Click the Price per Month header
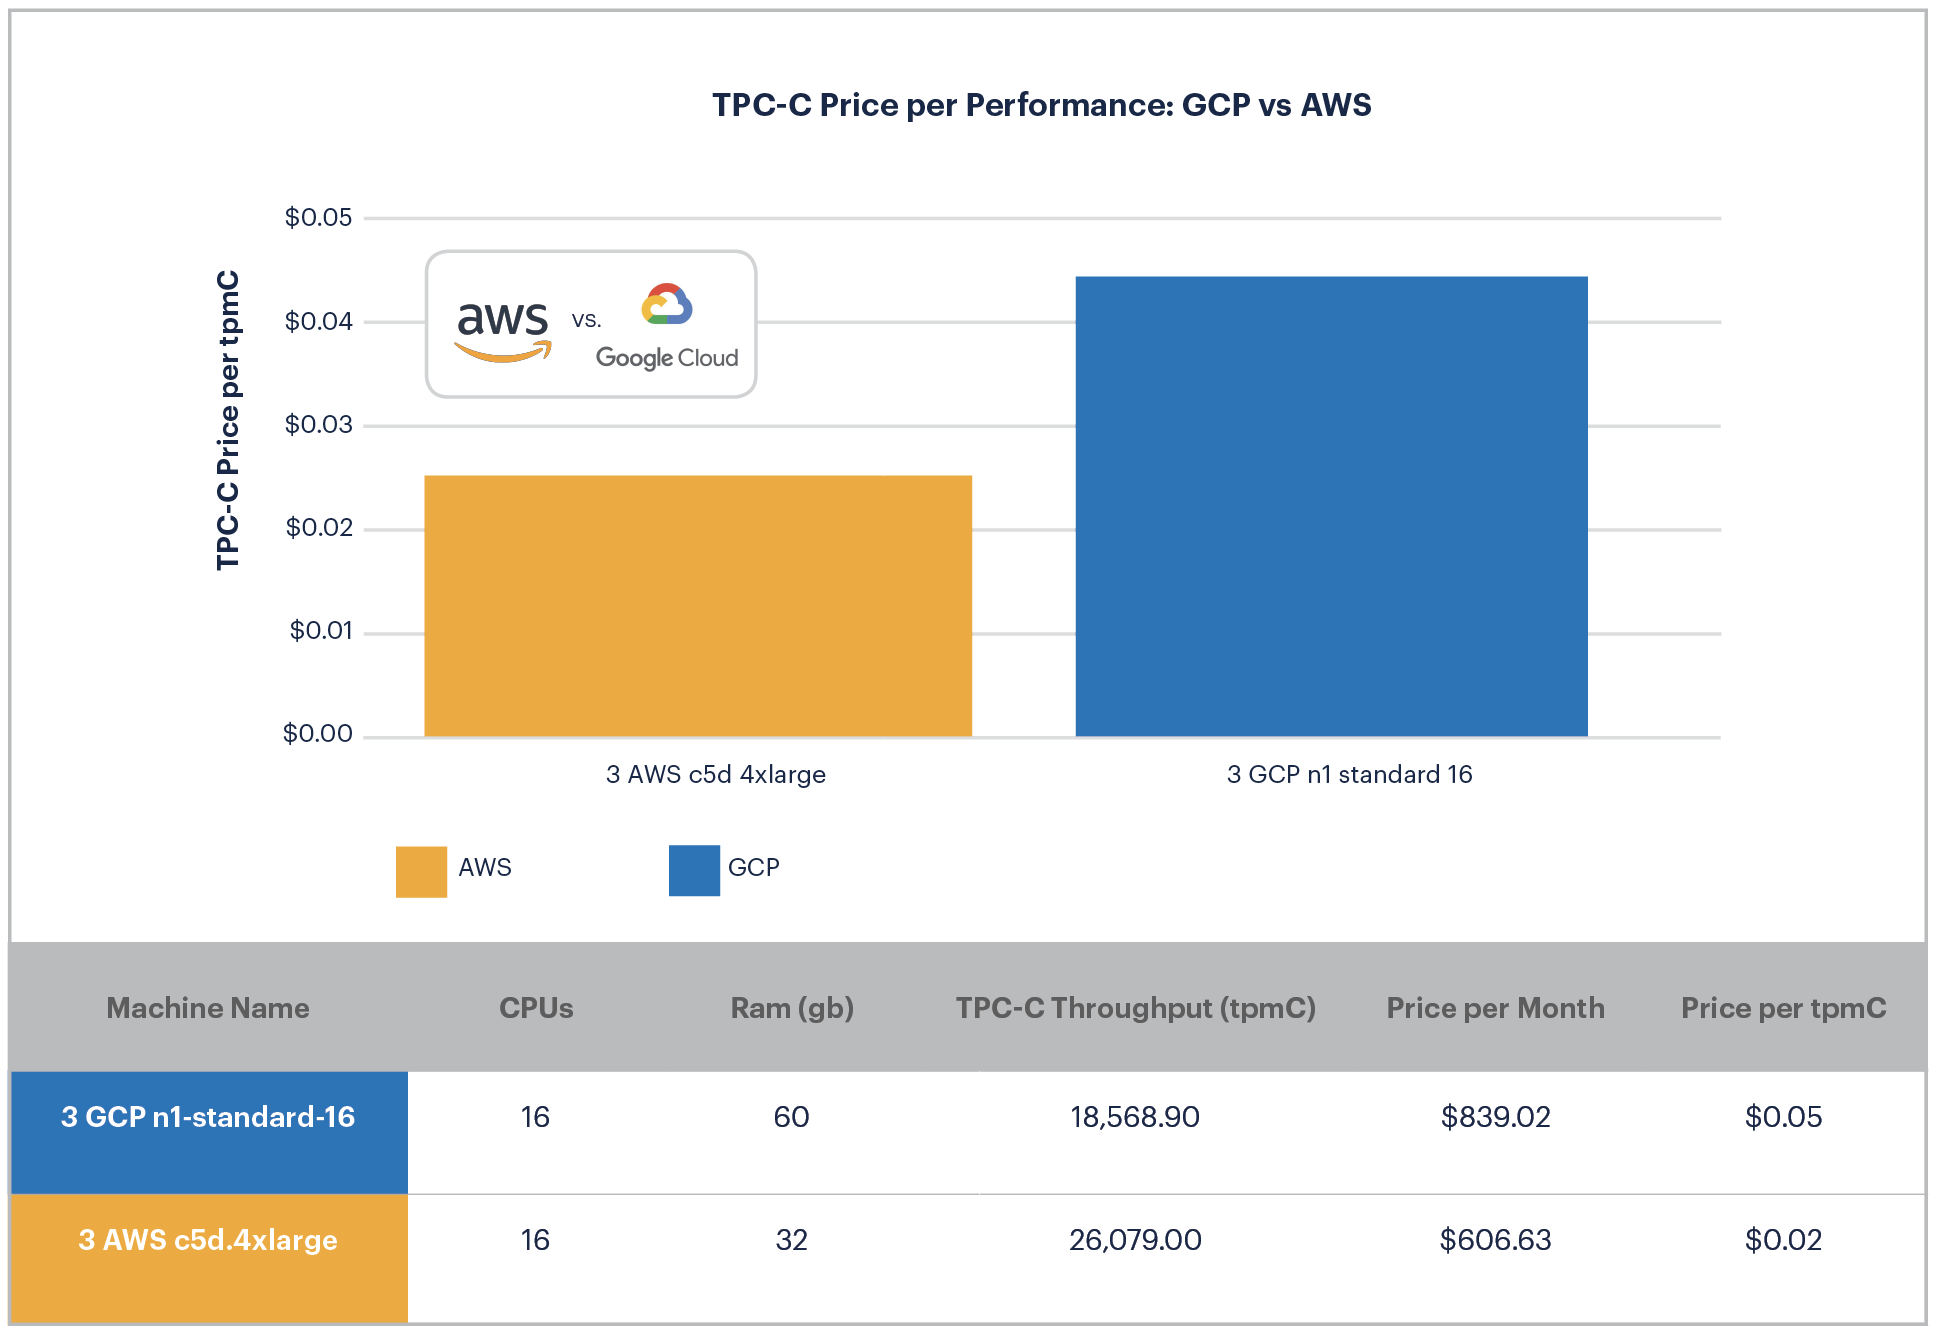 pos(1495,1008)
